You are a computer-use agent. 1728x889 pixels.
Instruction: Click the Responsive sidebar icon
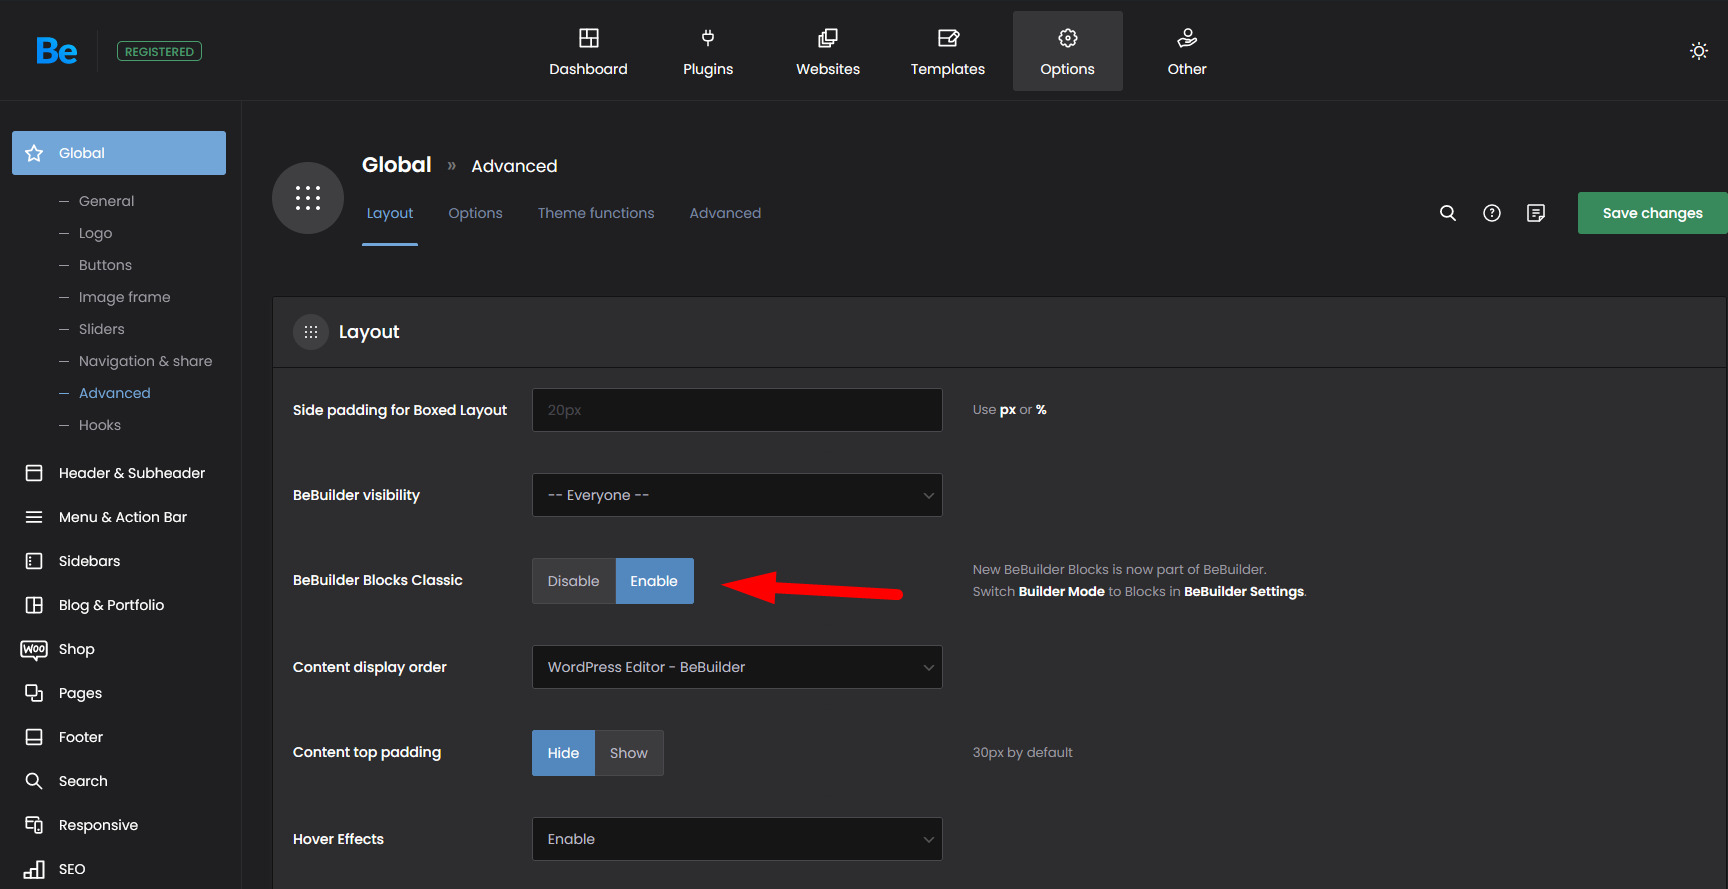click(x=34, y=825)
